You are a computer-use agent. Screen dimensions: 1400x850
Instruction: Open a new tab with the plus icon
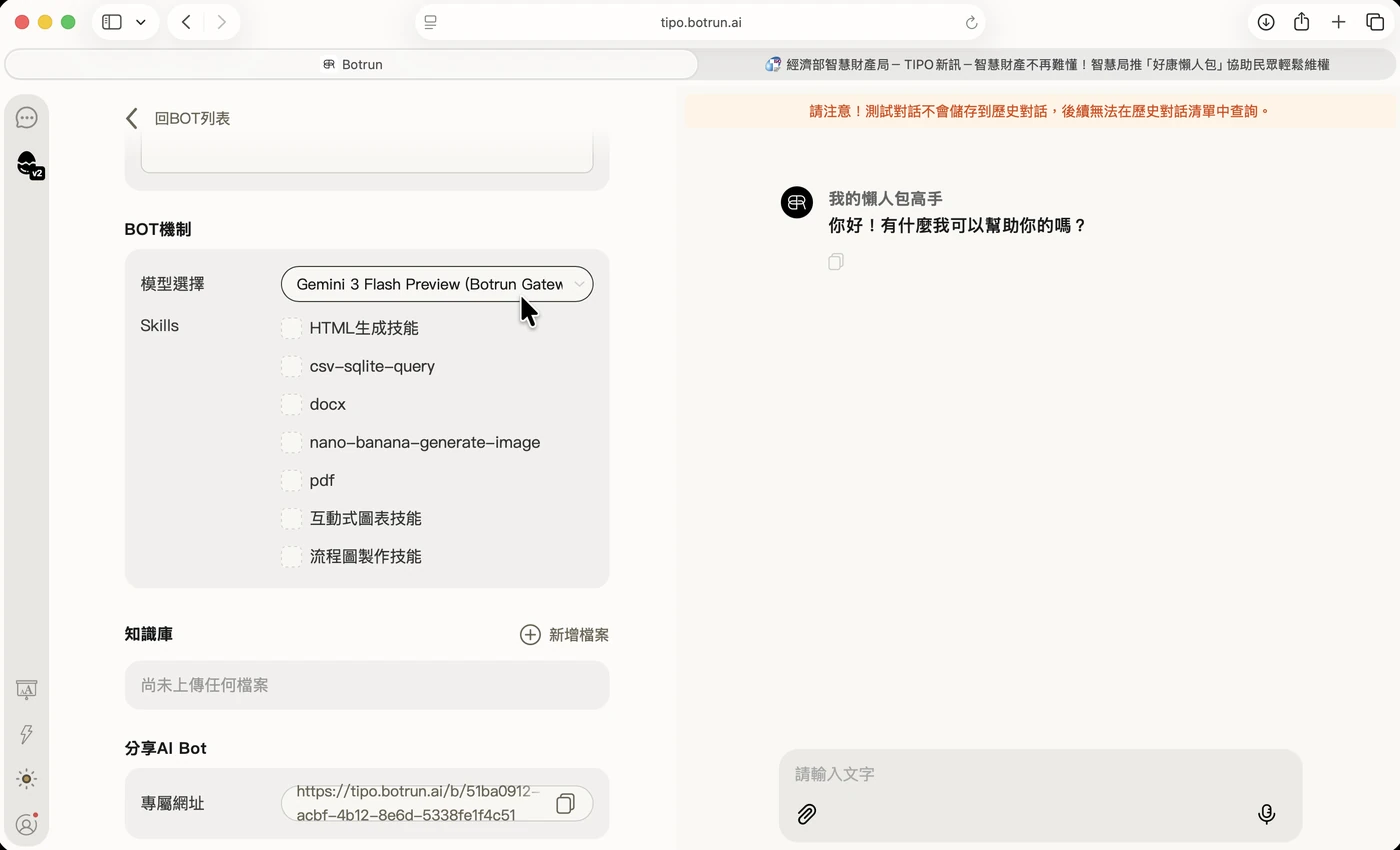[x=1338, y=22]
